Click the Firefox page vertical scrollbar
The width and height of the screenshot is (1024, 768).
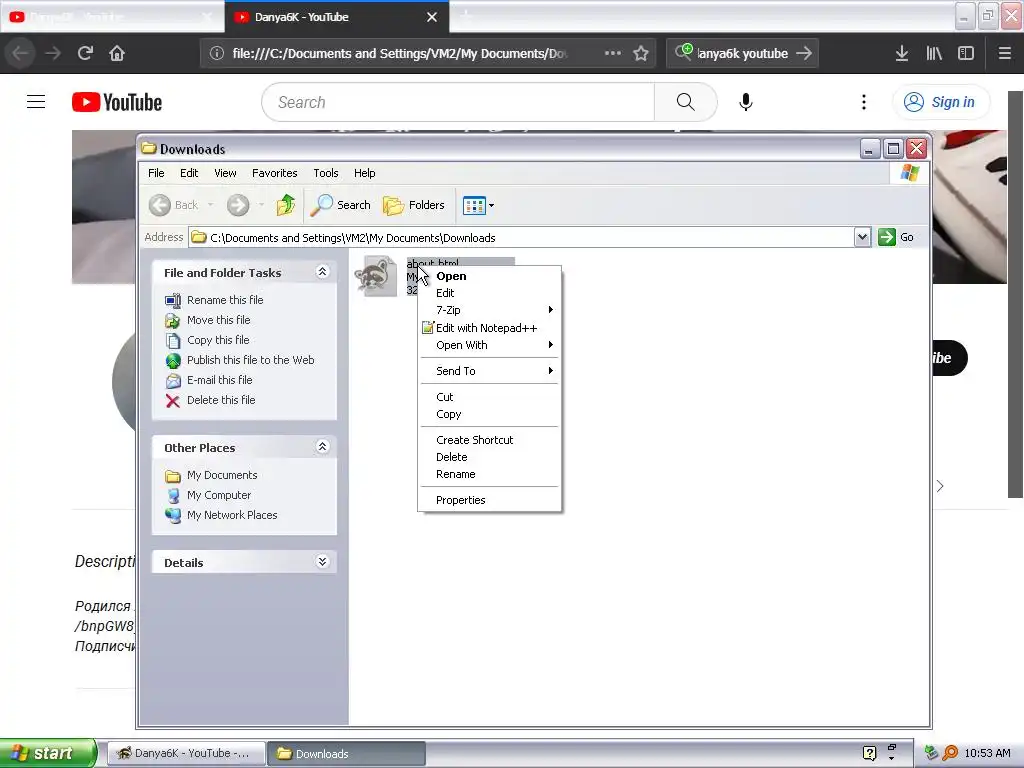coord(1015,294)
